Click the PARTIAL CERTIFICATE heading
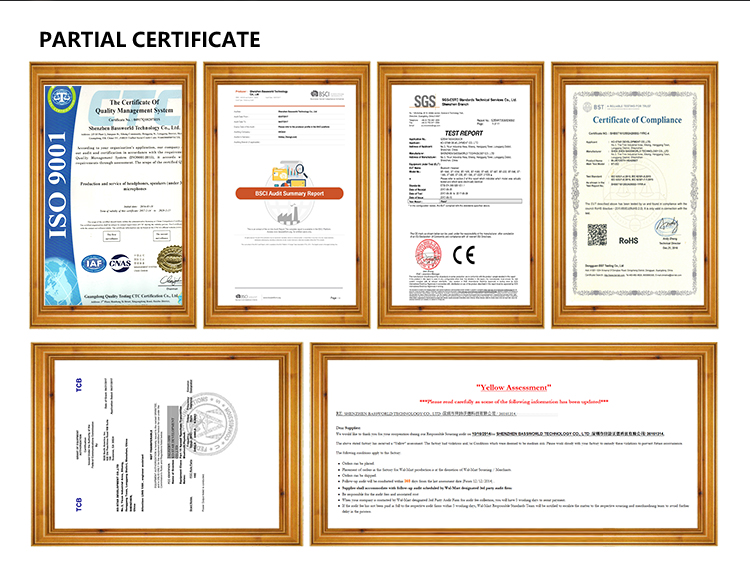Viewport: 750px width, 579px height. pyautogui.click(x=149, y=40)
